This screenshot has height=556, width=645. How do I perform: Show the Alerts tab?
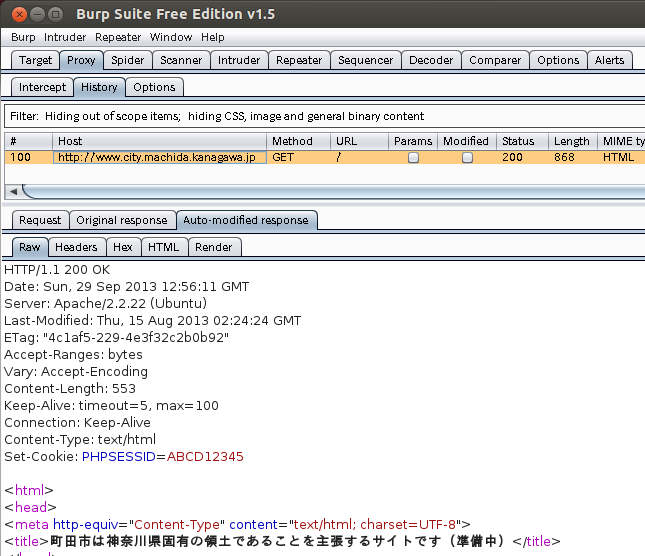click(x=610, y=60)
